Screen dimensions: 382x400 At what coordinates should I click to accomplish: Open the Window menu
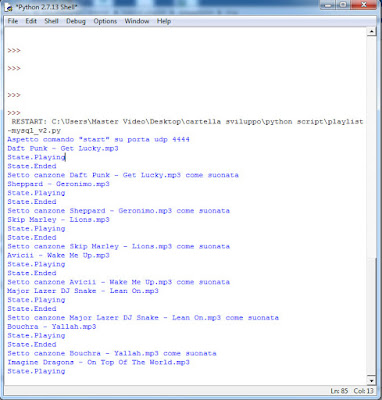click(137, 21)
